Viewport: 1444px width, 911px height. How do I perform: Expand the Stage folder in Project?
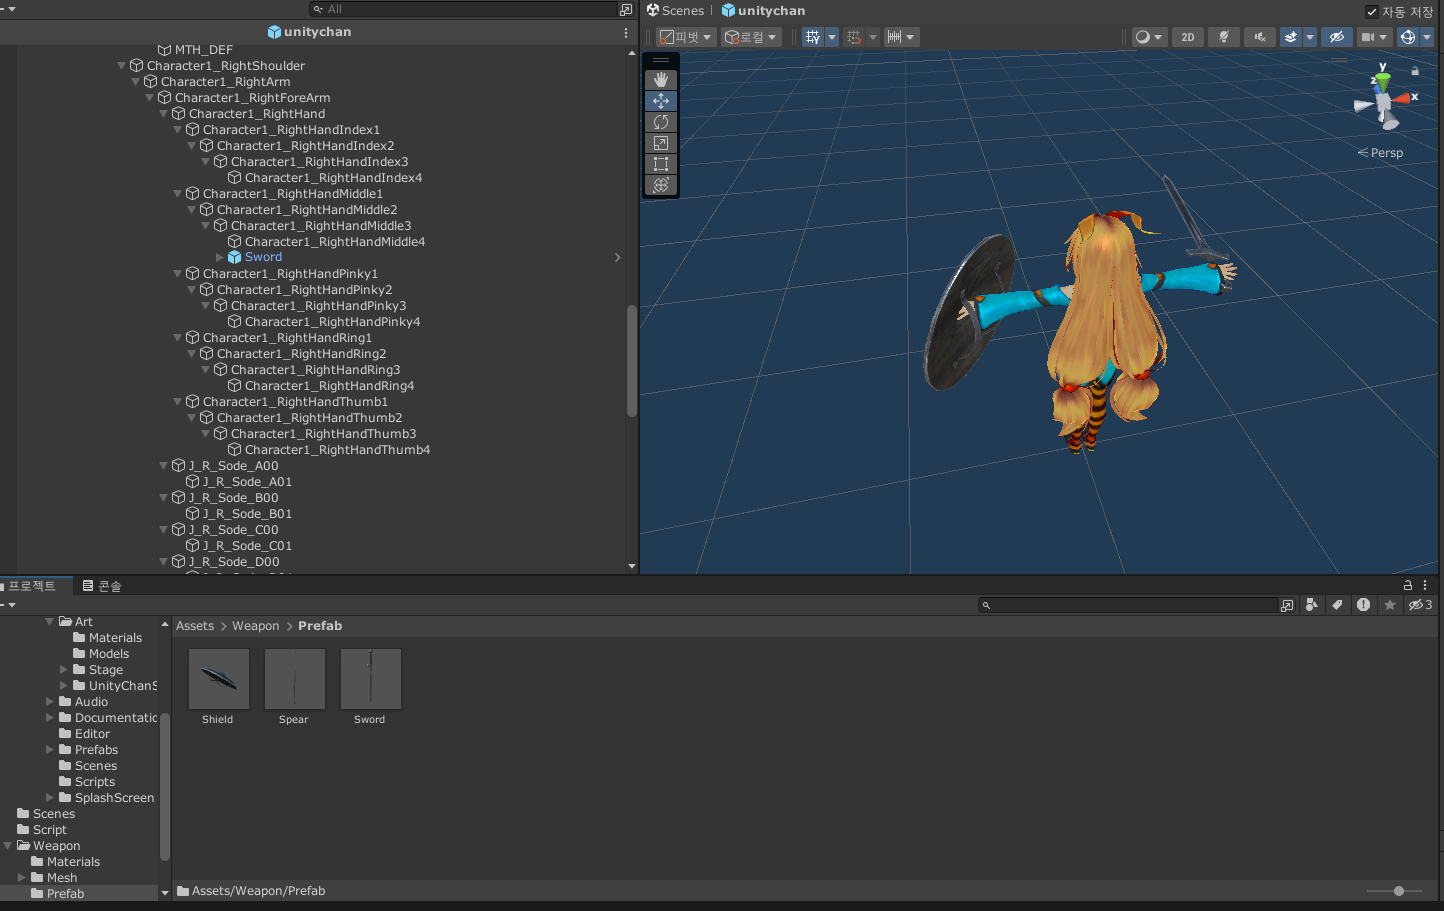tap(64, 670)
